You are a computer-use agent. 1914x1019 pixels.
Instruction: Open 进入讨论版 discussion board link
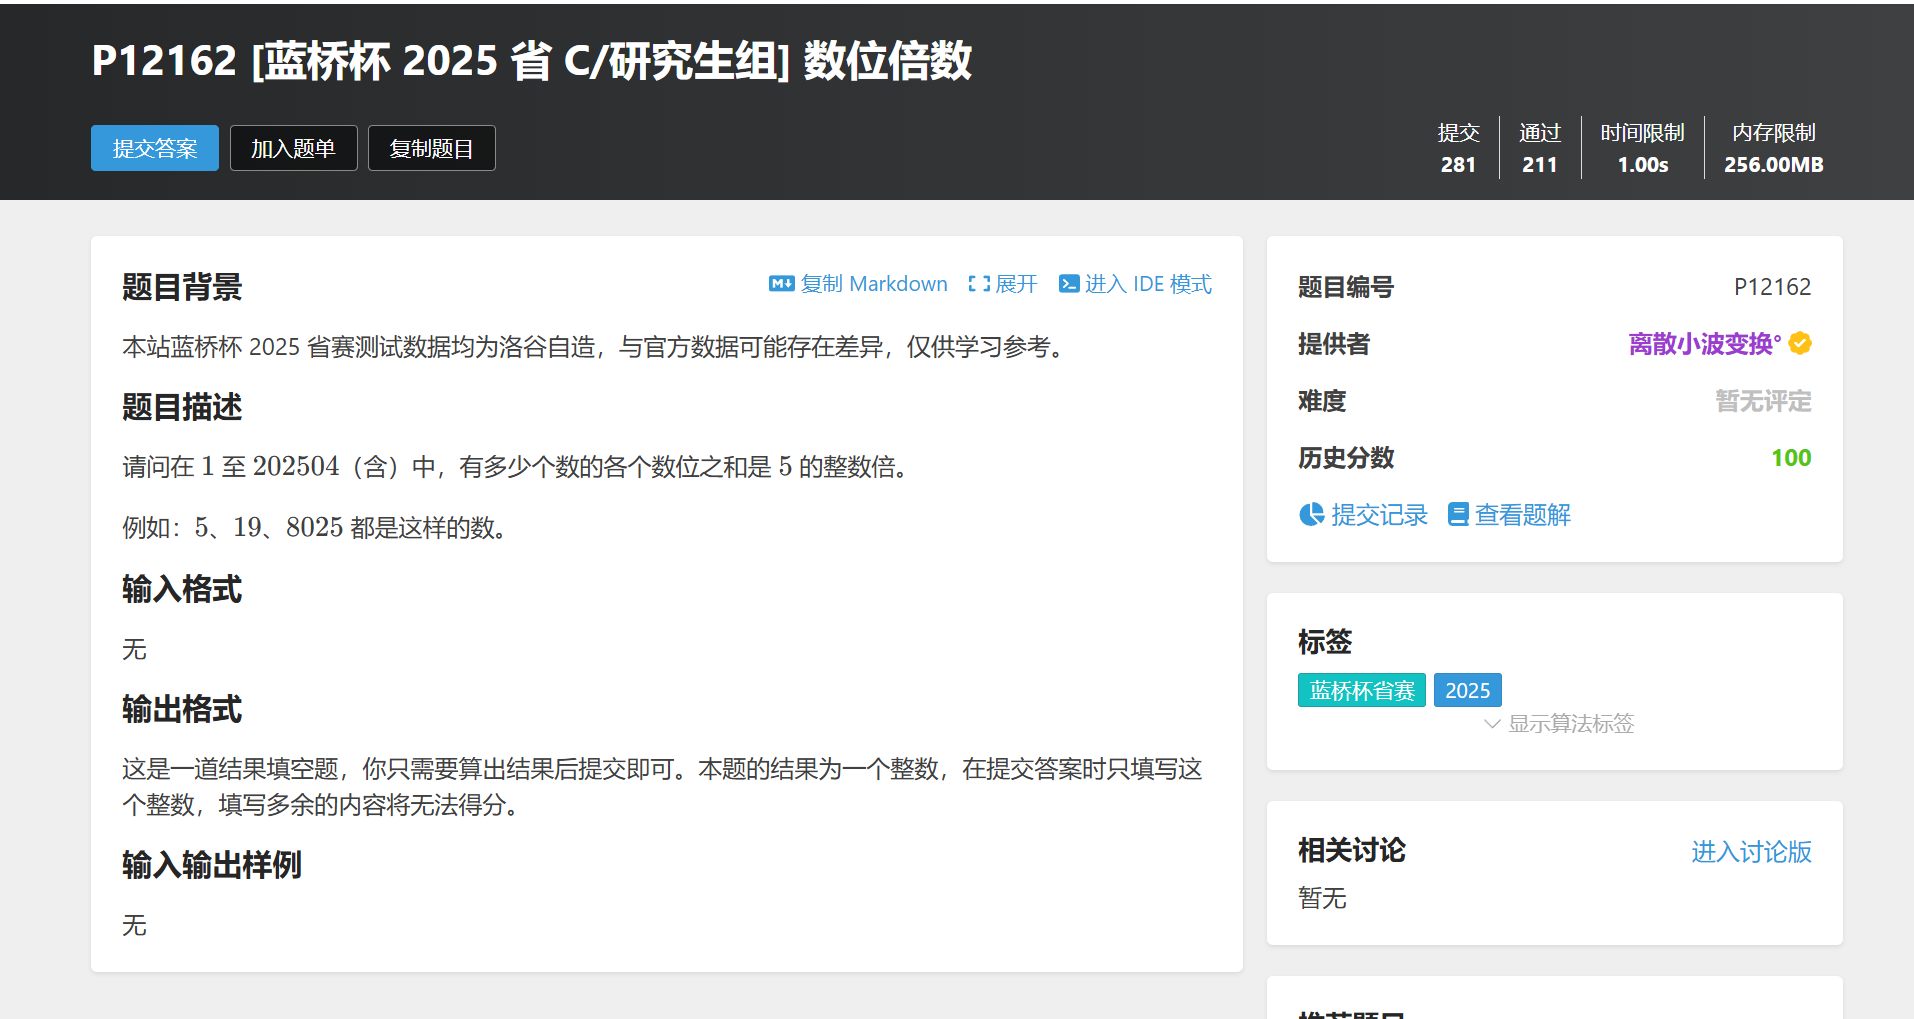point(1751,852)
